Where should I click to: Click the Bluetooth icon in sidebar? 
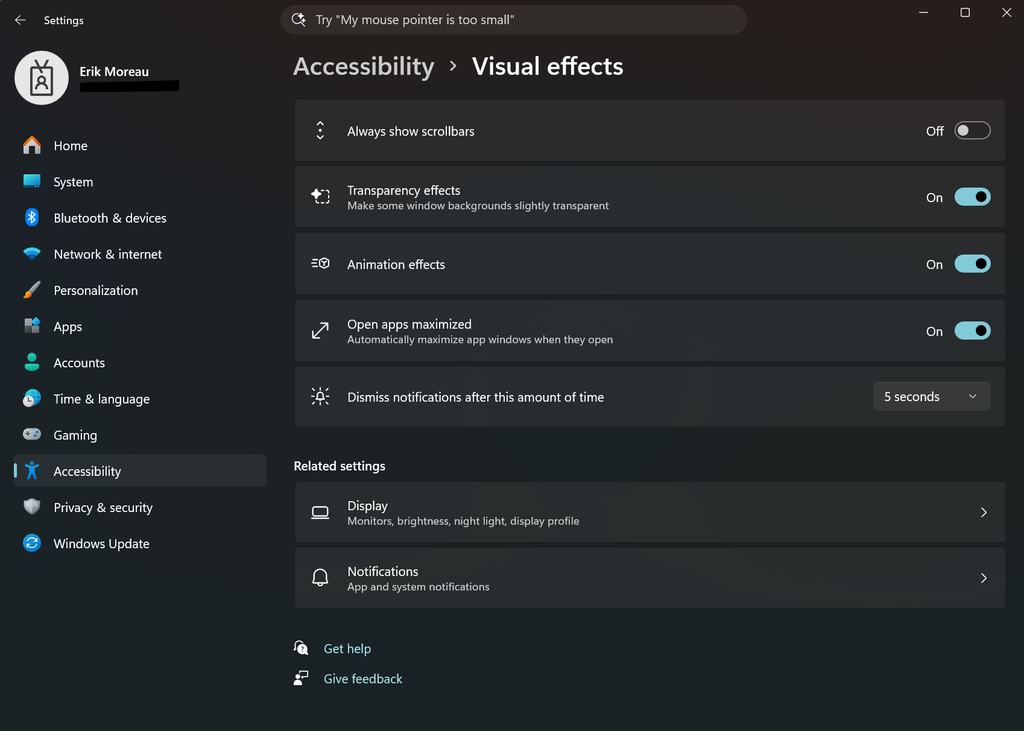tap(31, 218)
